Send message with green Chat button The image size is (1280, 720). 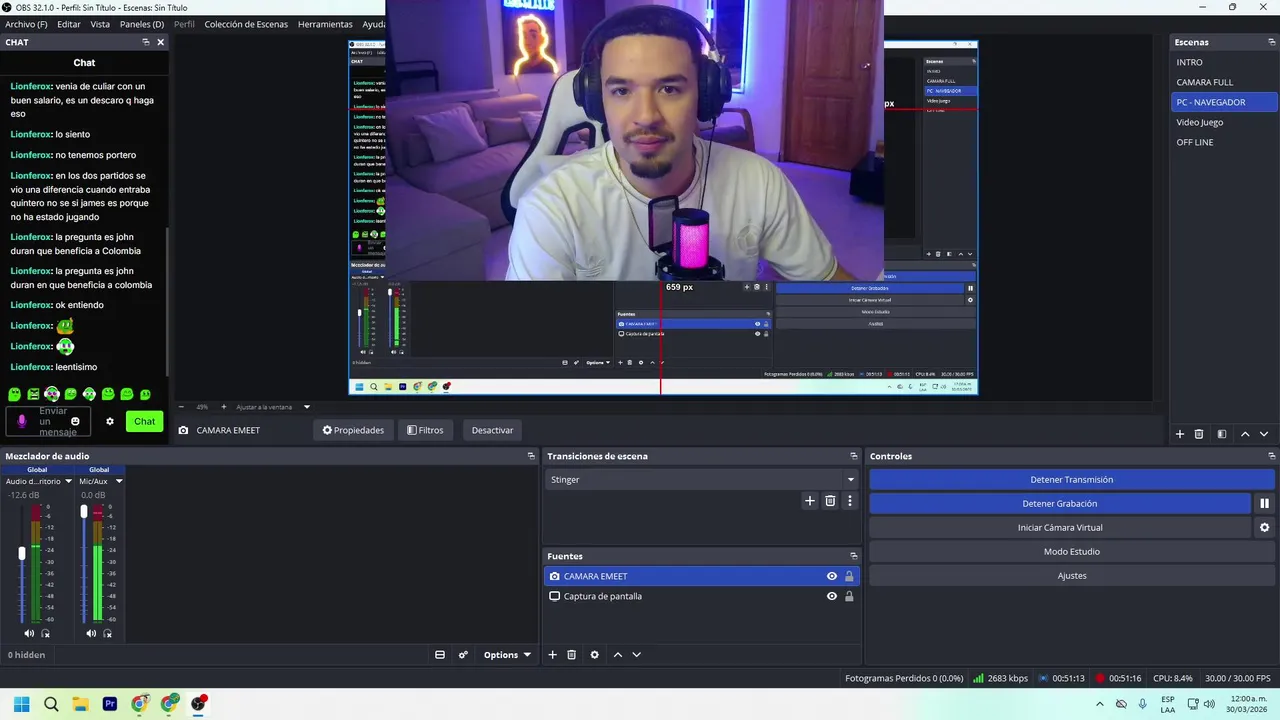(145, 422)
